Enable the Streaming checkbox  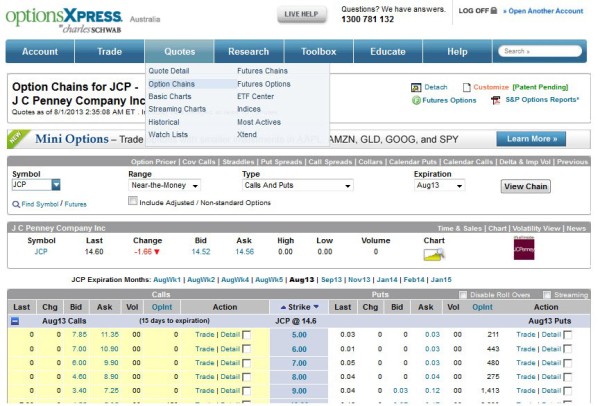[x=547, y=295]
